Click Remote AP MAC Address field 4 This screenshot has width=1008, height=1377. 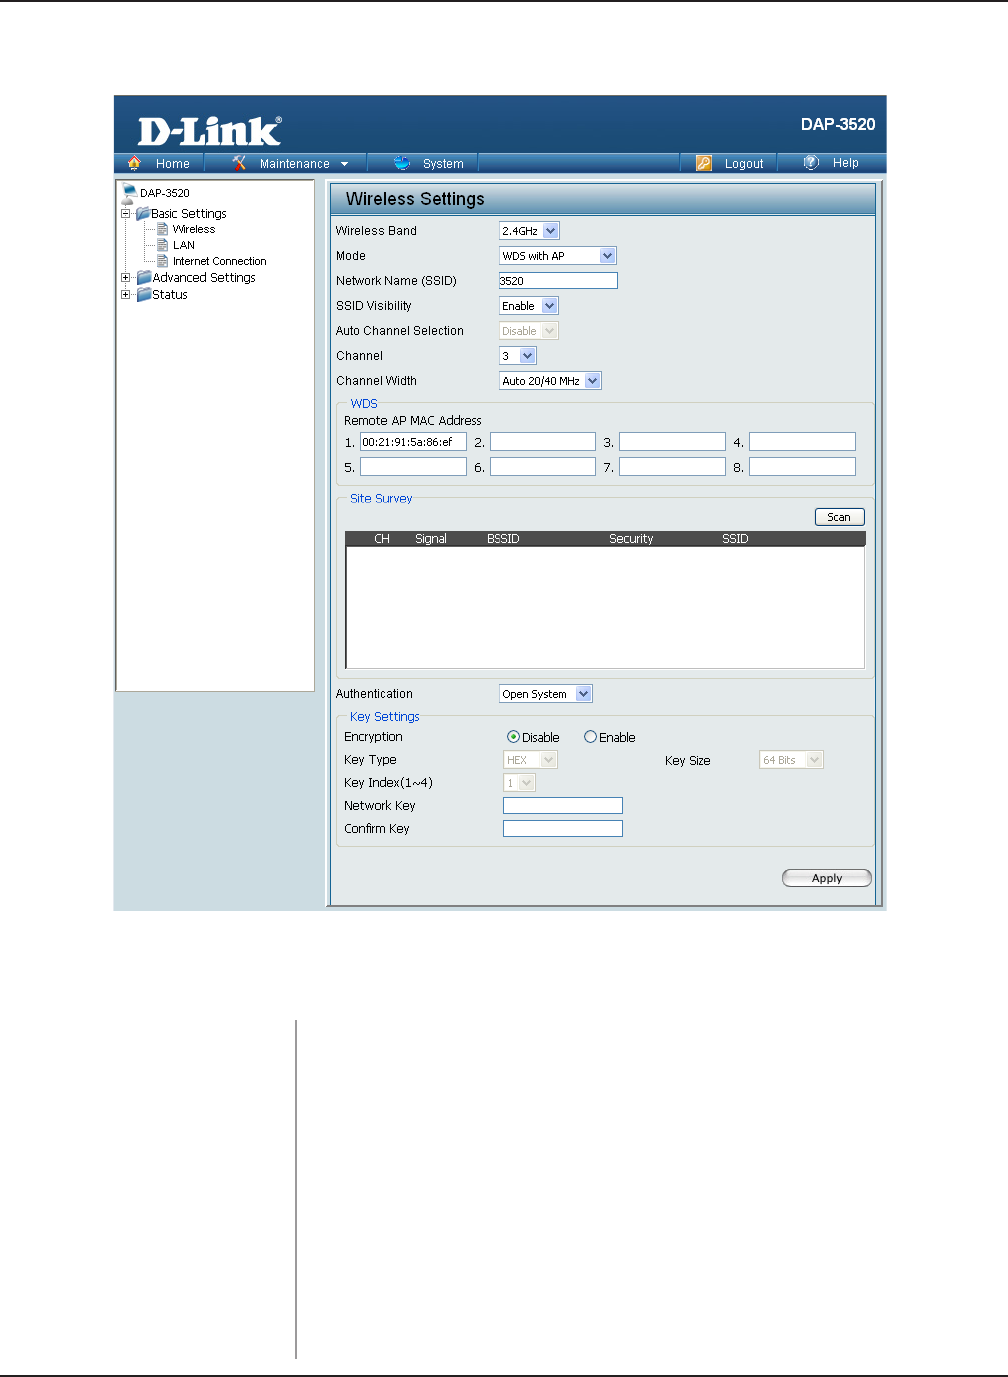[802, 441]
